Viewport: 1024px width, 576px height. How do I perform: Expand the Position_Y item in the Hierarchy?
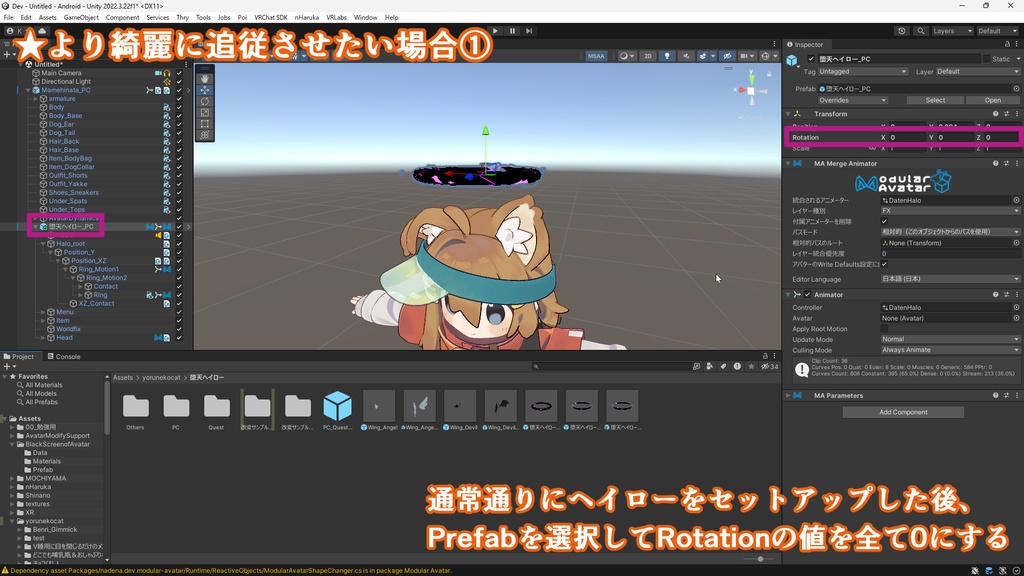coord(50,252)
